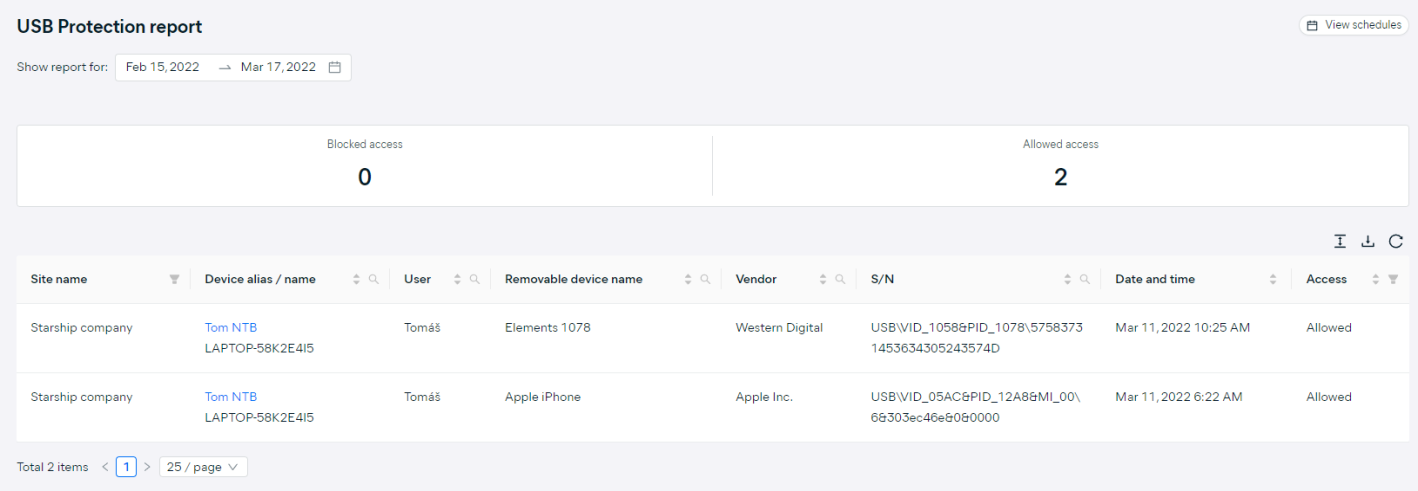
Task: Sort the Vendor column
Action: click(x=823, y=280)
